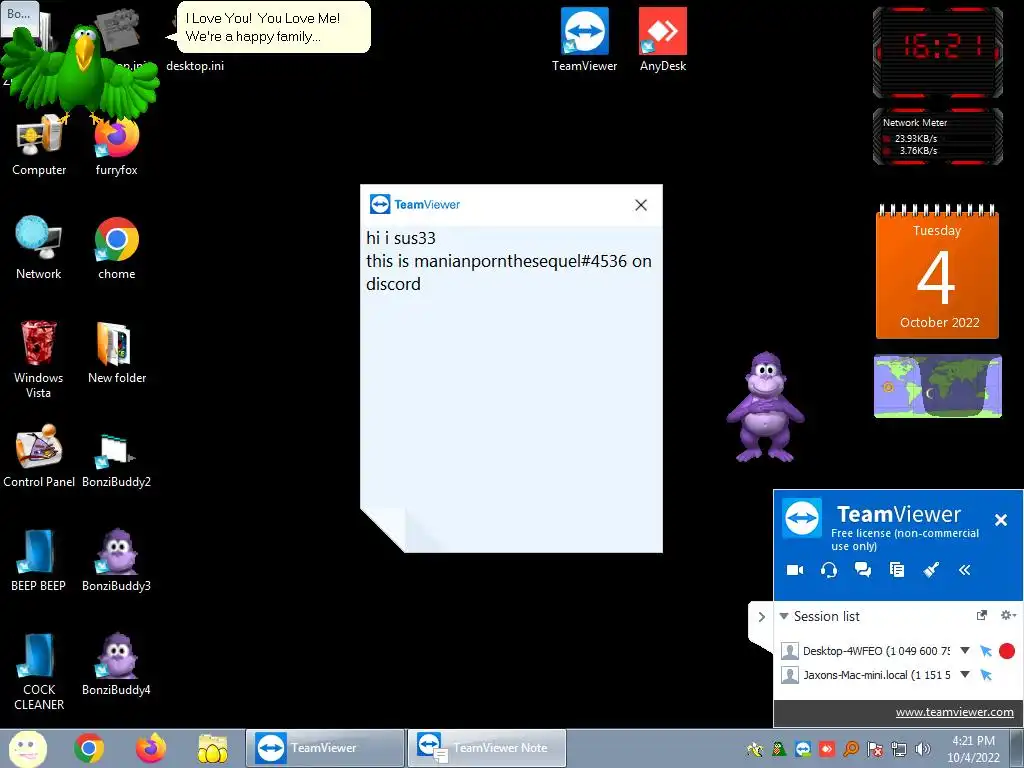Select the TeamViewer whiteboard brush icon
Screen dimensions: 1024x768
(931, 570)
